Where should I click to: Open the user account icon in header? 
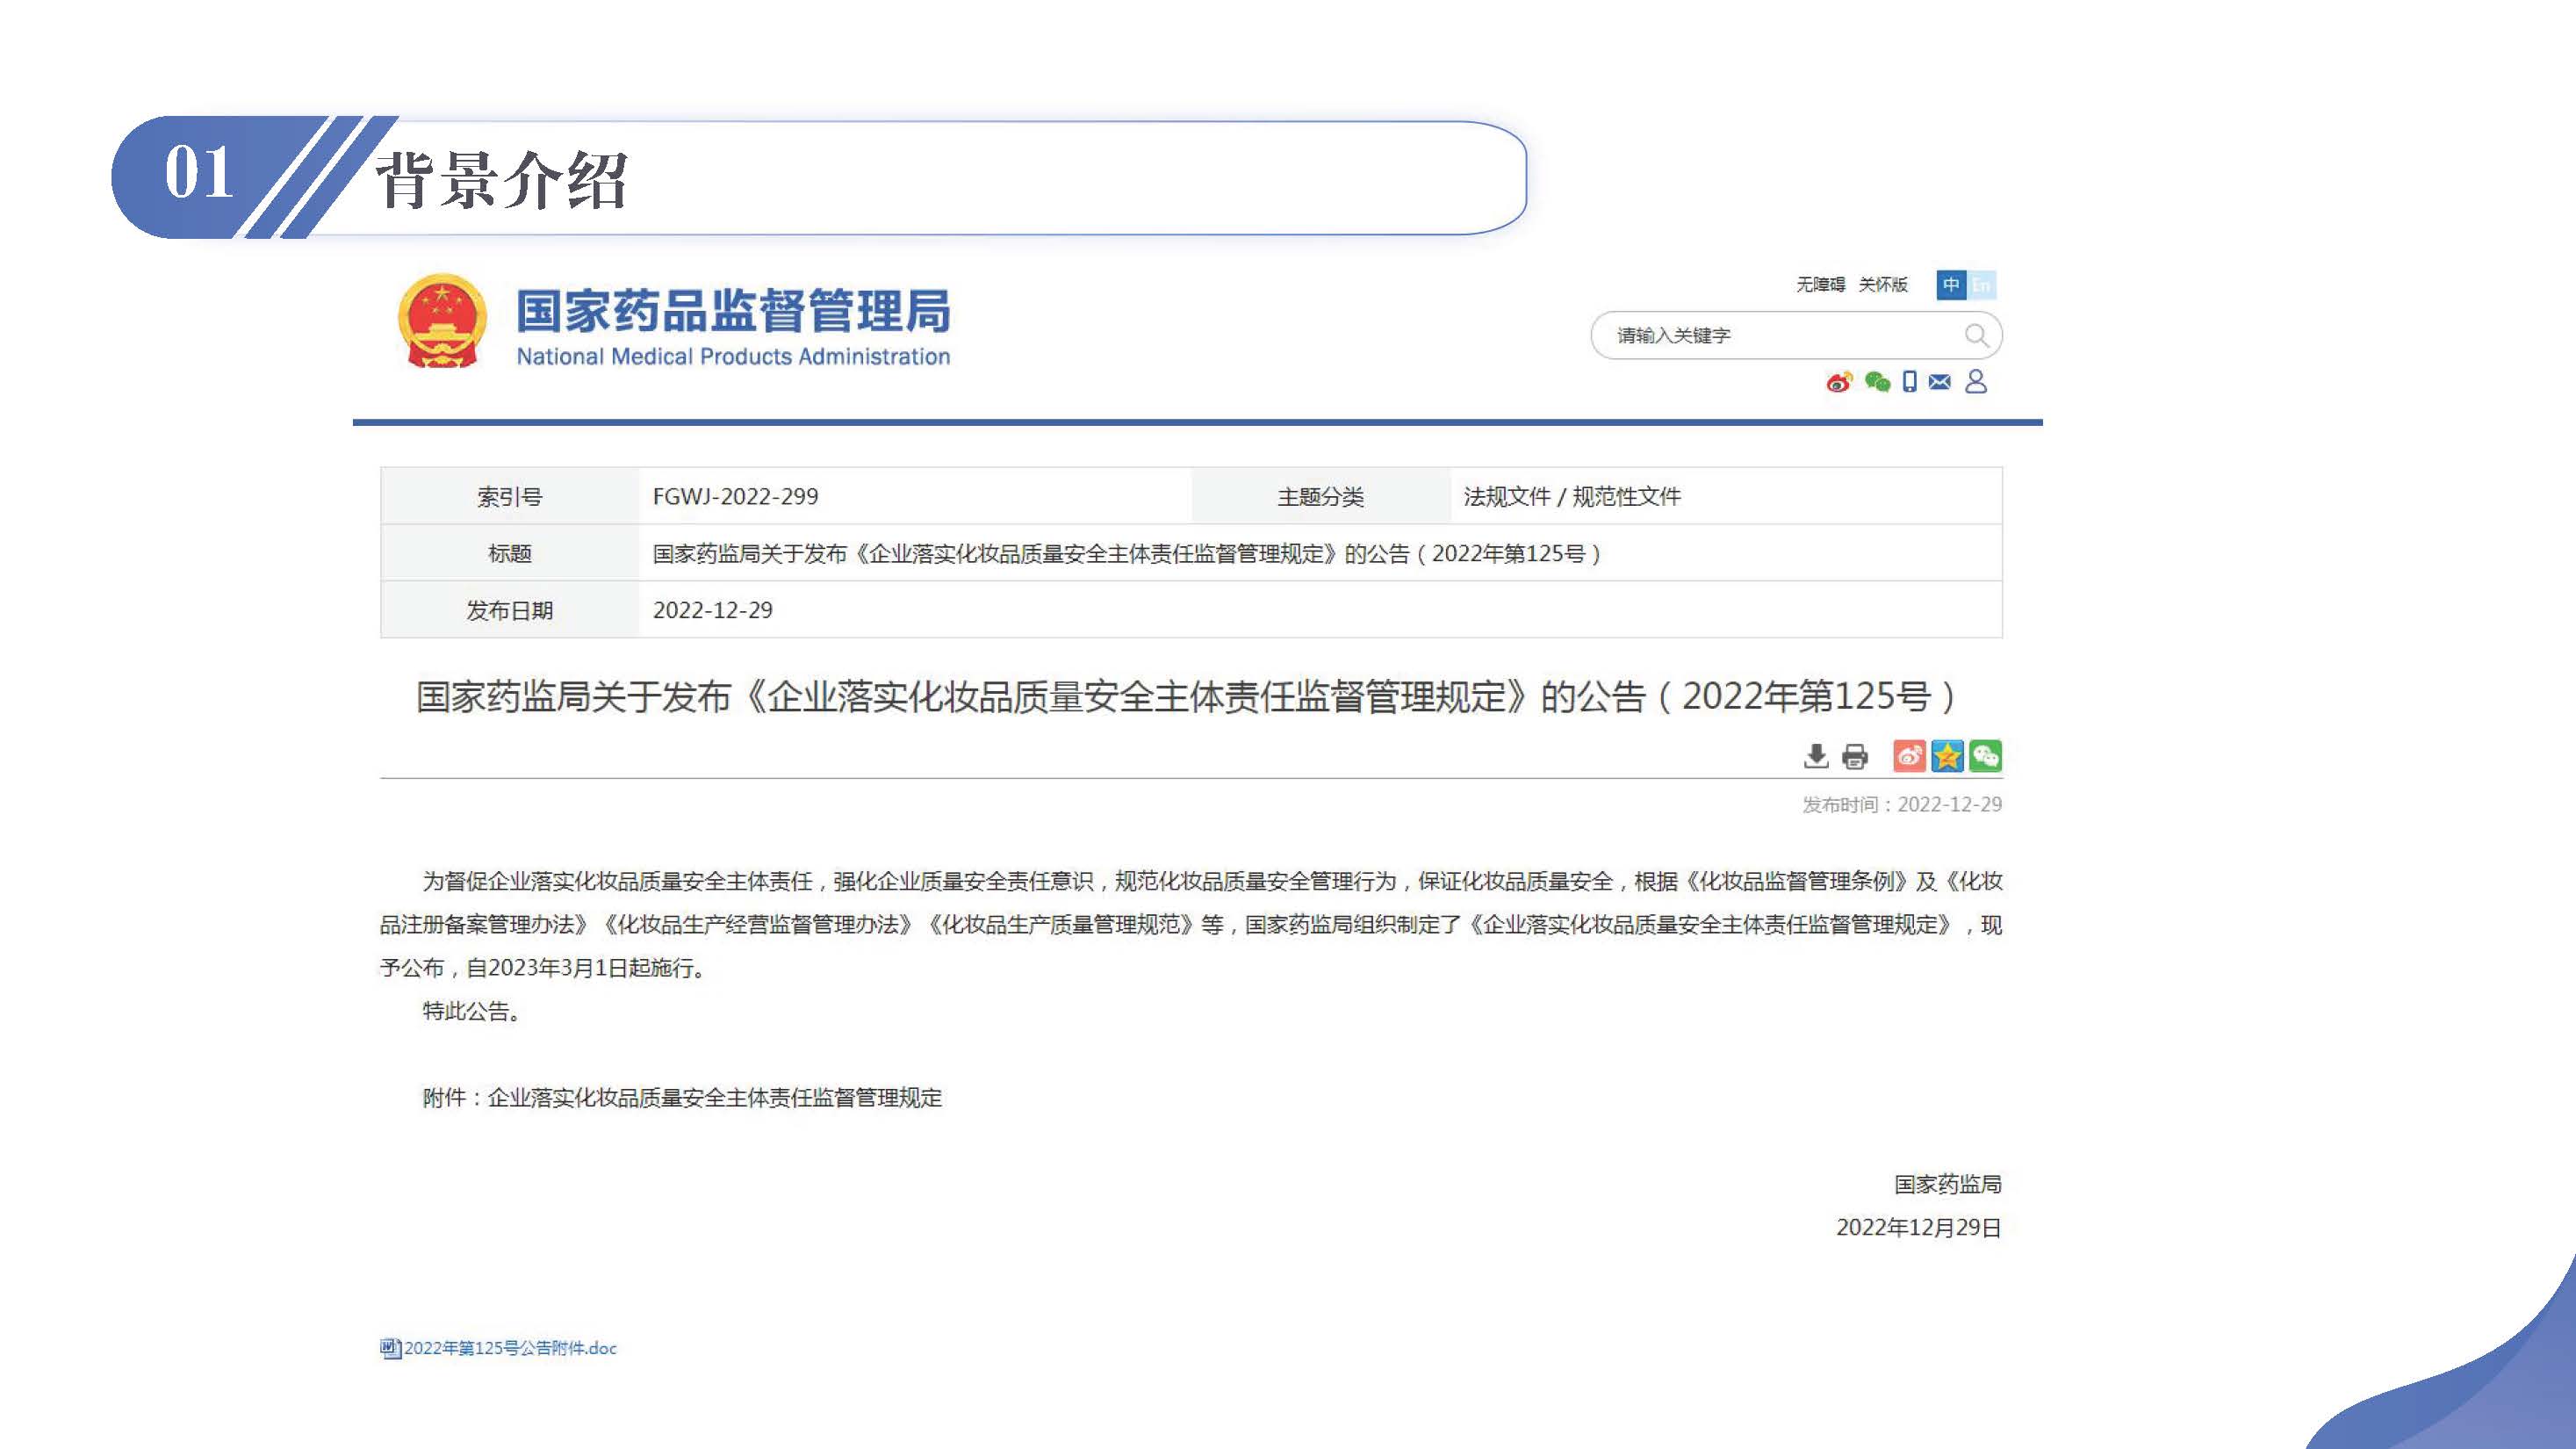[x=1975, y=382]
